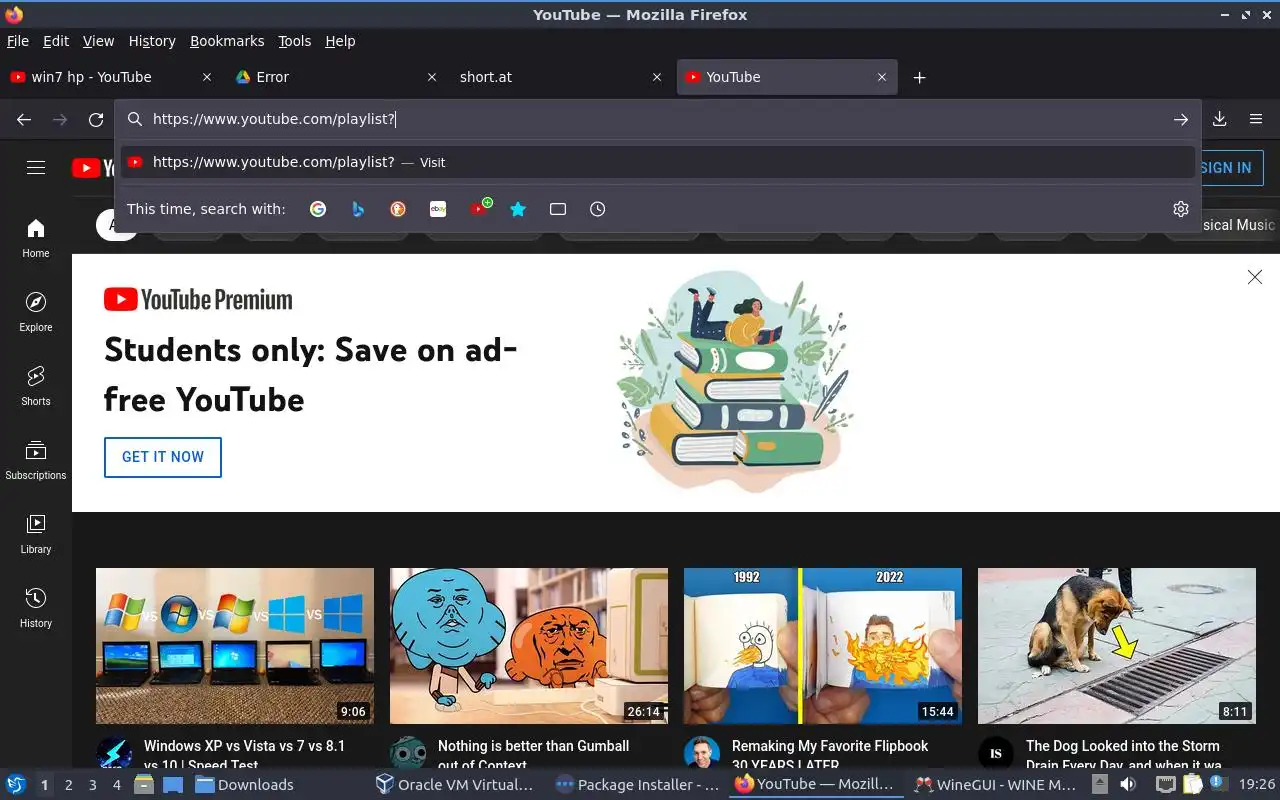Click the GET IT NOW button
Image resolution: width=1280 pixels, height=800 pixels.
163,457
